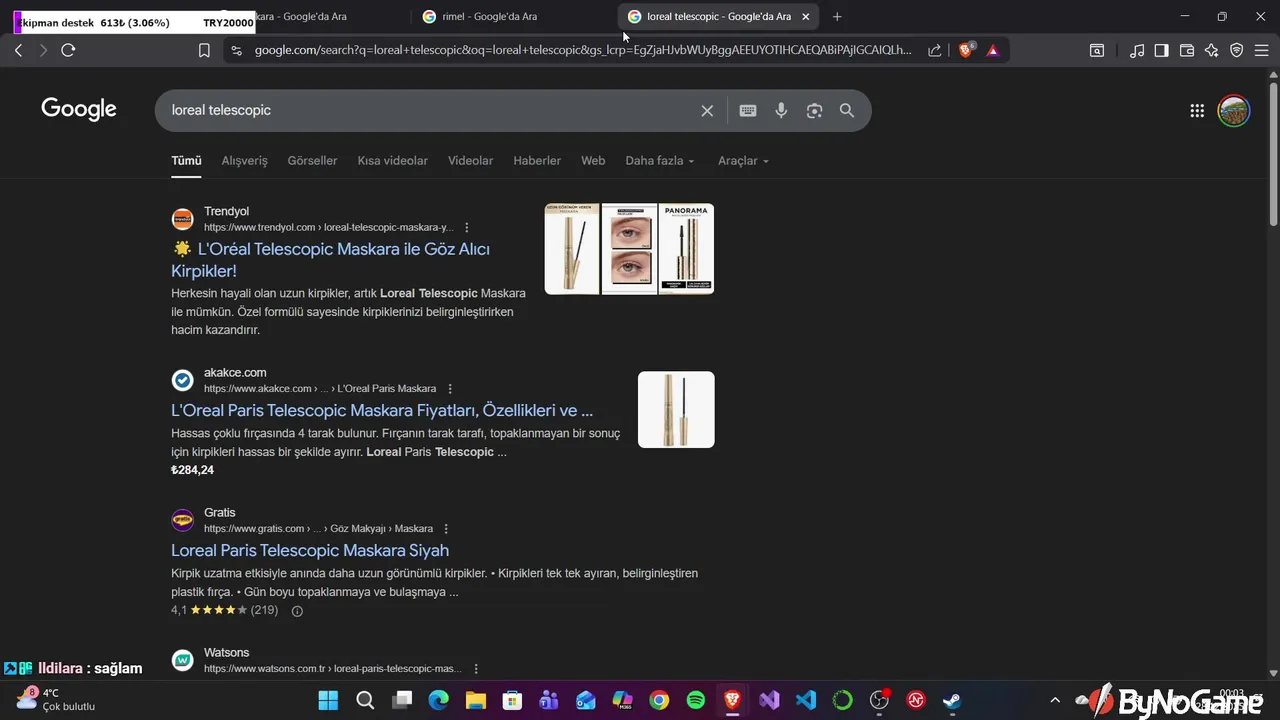Switch to the Kısa videolar tab
Screen dimensions: 1280x720
(393, 161)
